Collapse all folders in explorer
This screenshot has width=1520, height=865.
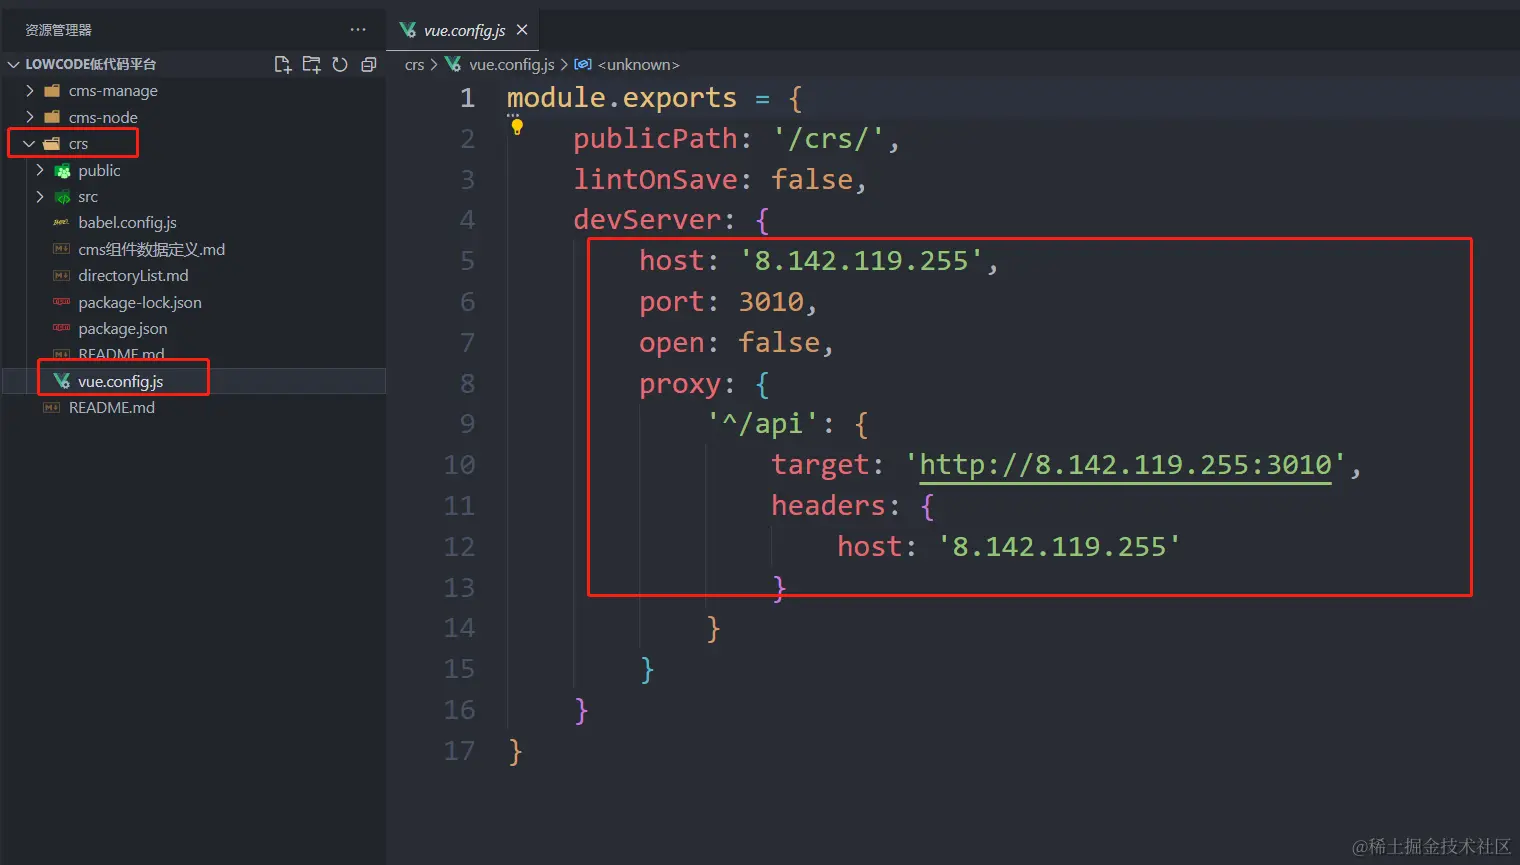(x=369, y=64)
